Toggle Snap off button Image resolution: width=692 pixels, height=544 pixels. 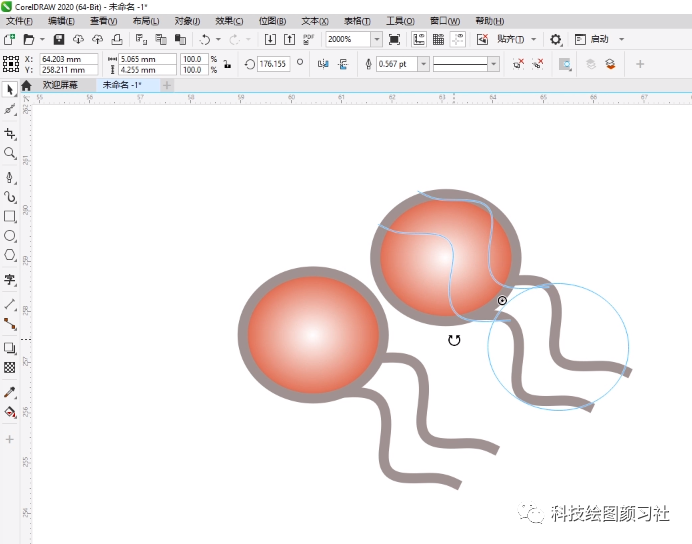click(x=482, y=39)
